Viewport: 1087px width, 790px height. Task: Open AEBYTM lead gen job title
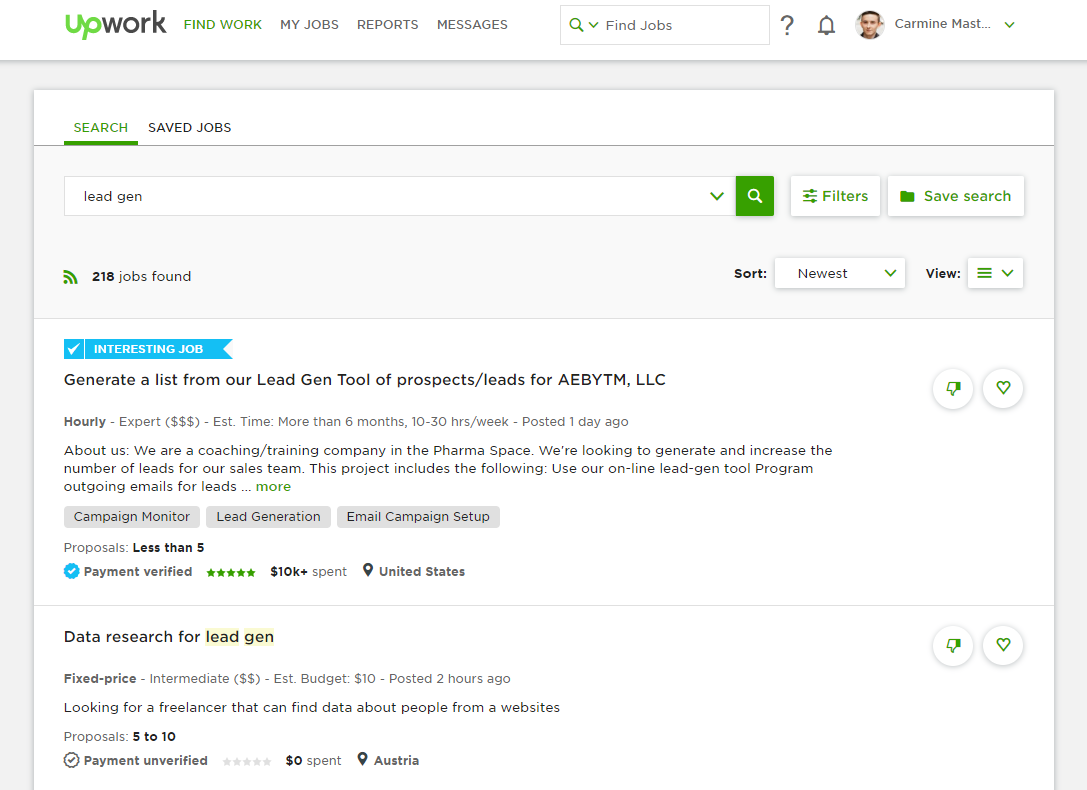tap(365, 380)
